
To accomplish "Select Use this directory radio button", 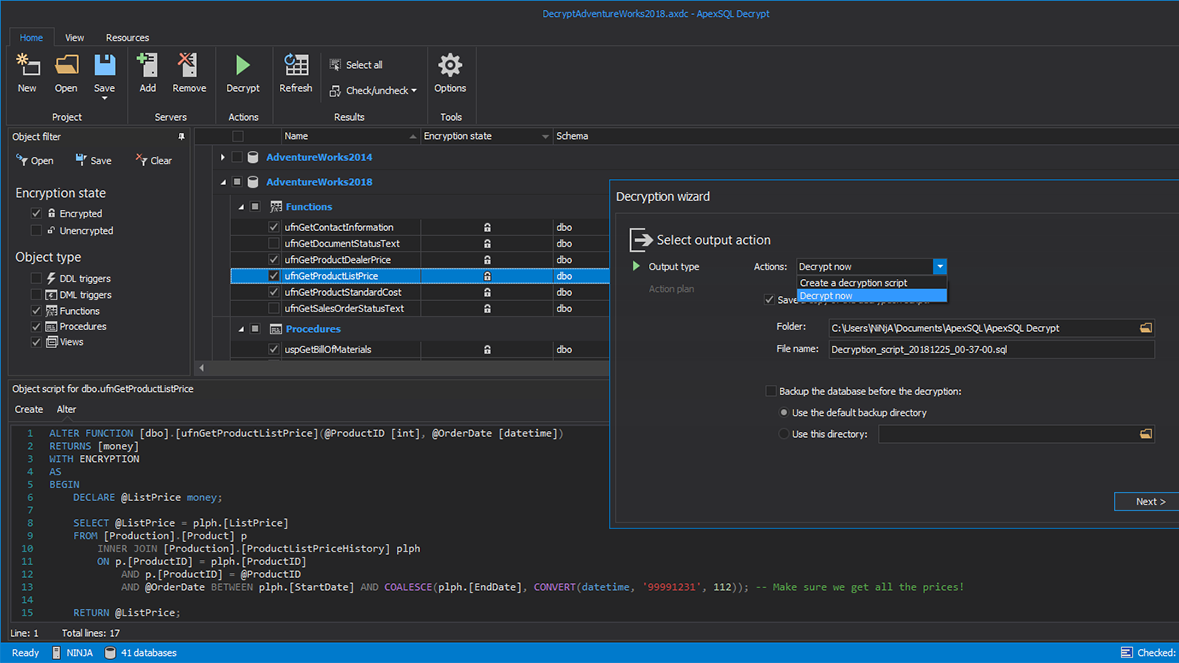I will [784, 434].
